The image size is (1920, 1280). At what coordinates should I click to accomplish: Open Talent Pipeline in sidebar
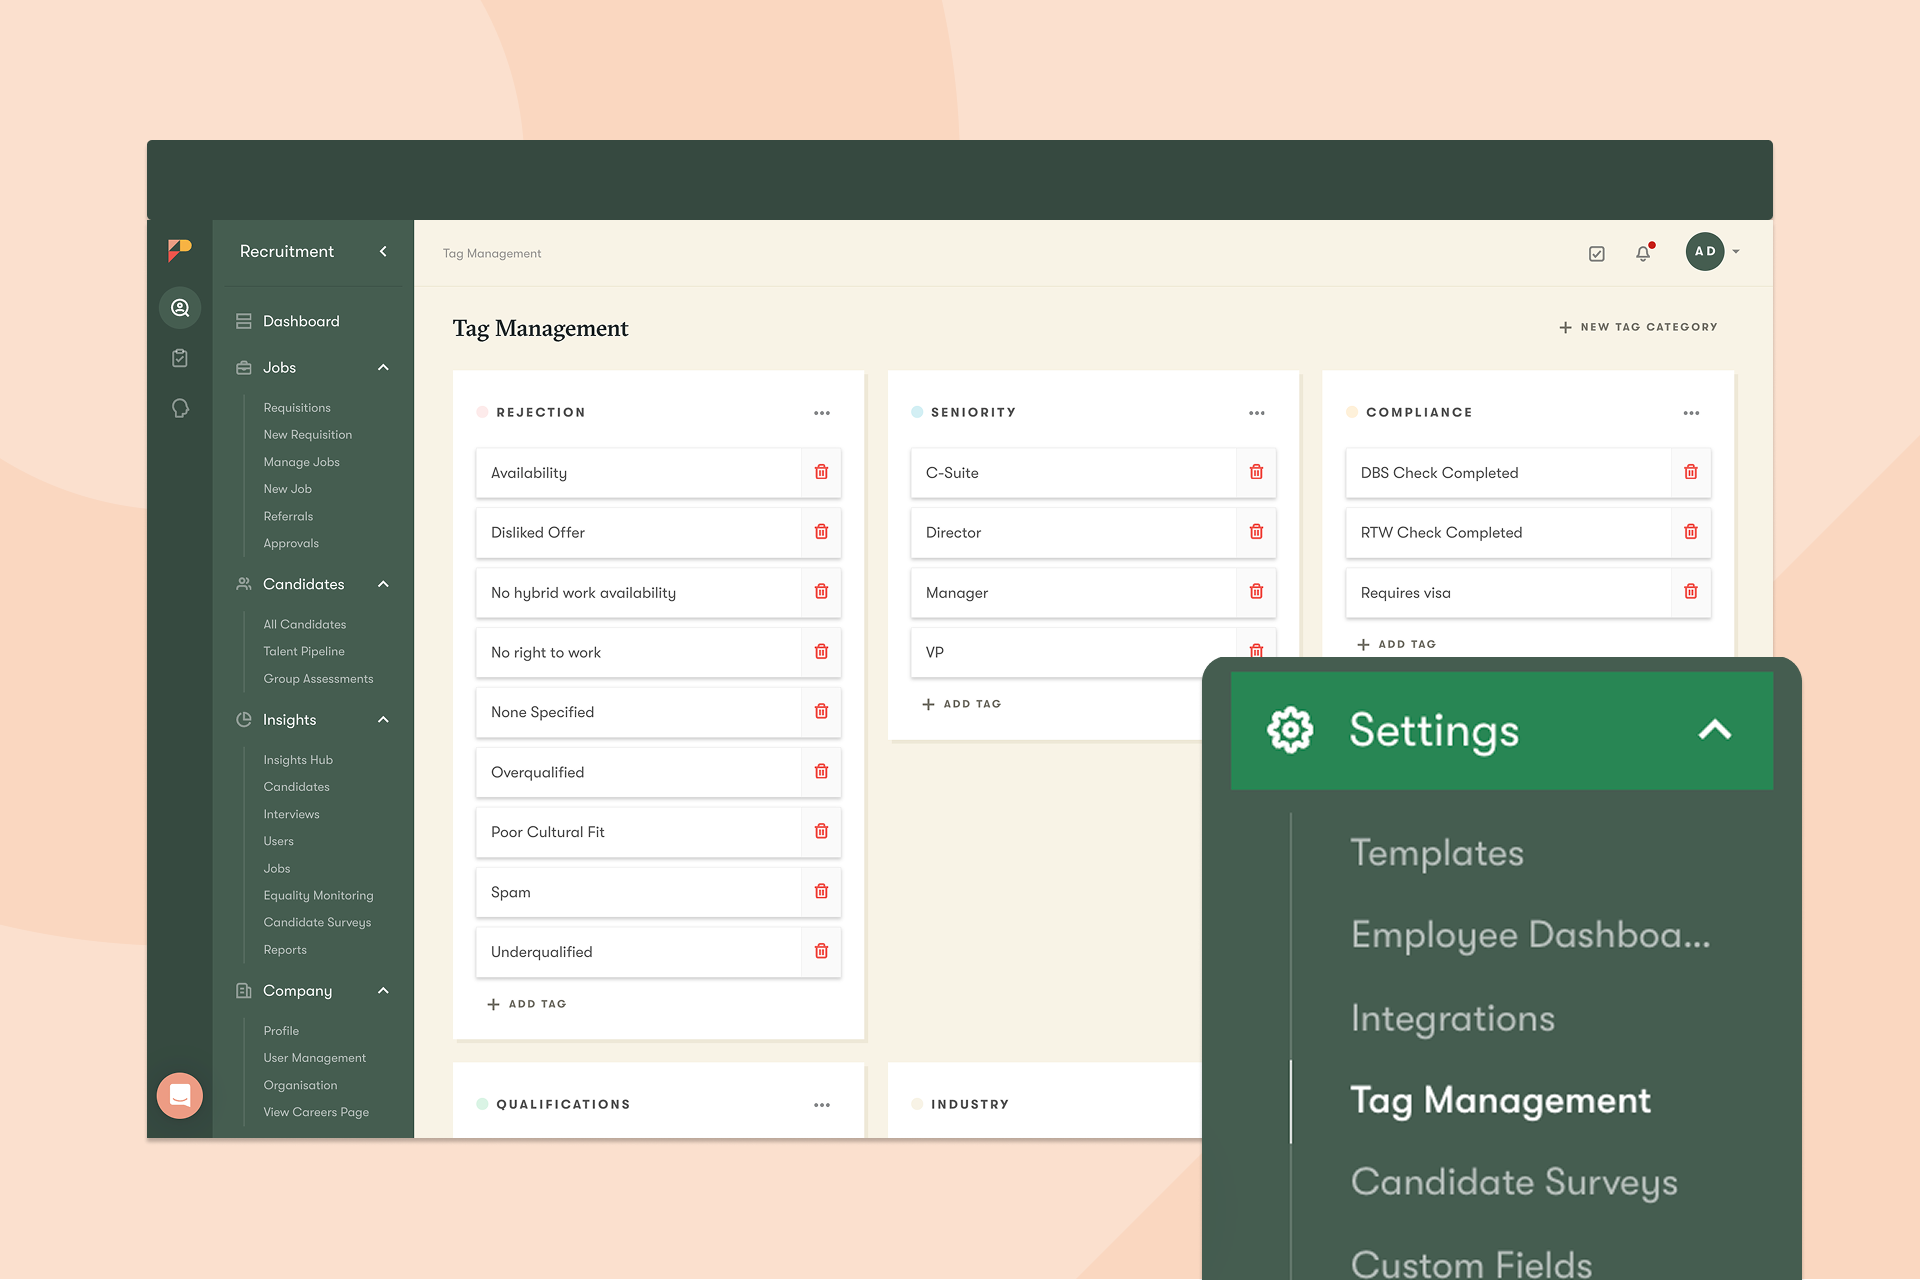(x=304, y=651)
